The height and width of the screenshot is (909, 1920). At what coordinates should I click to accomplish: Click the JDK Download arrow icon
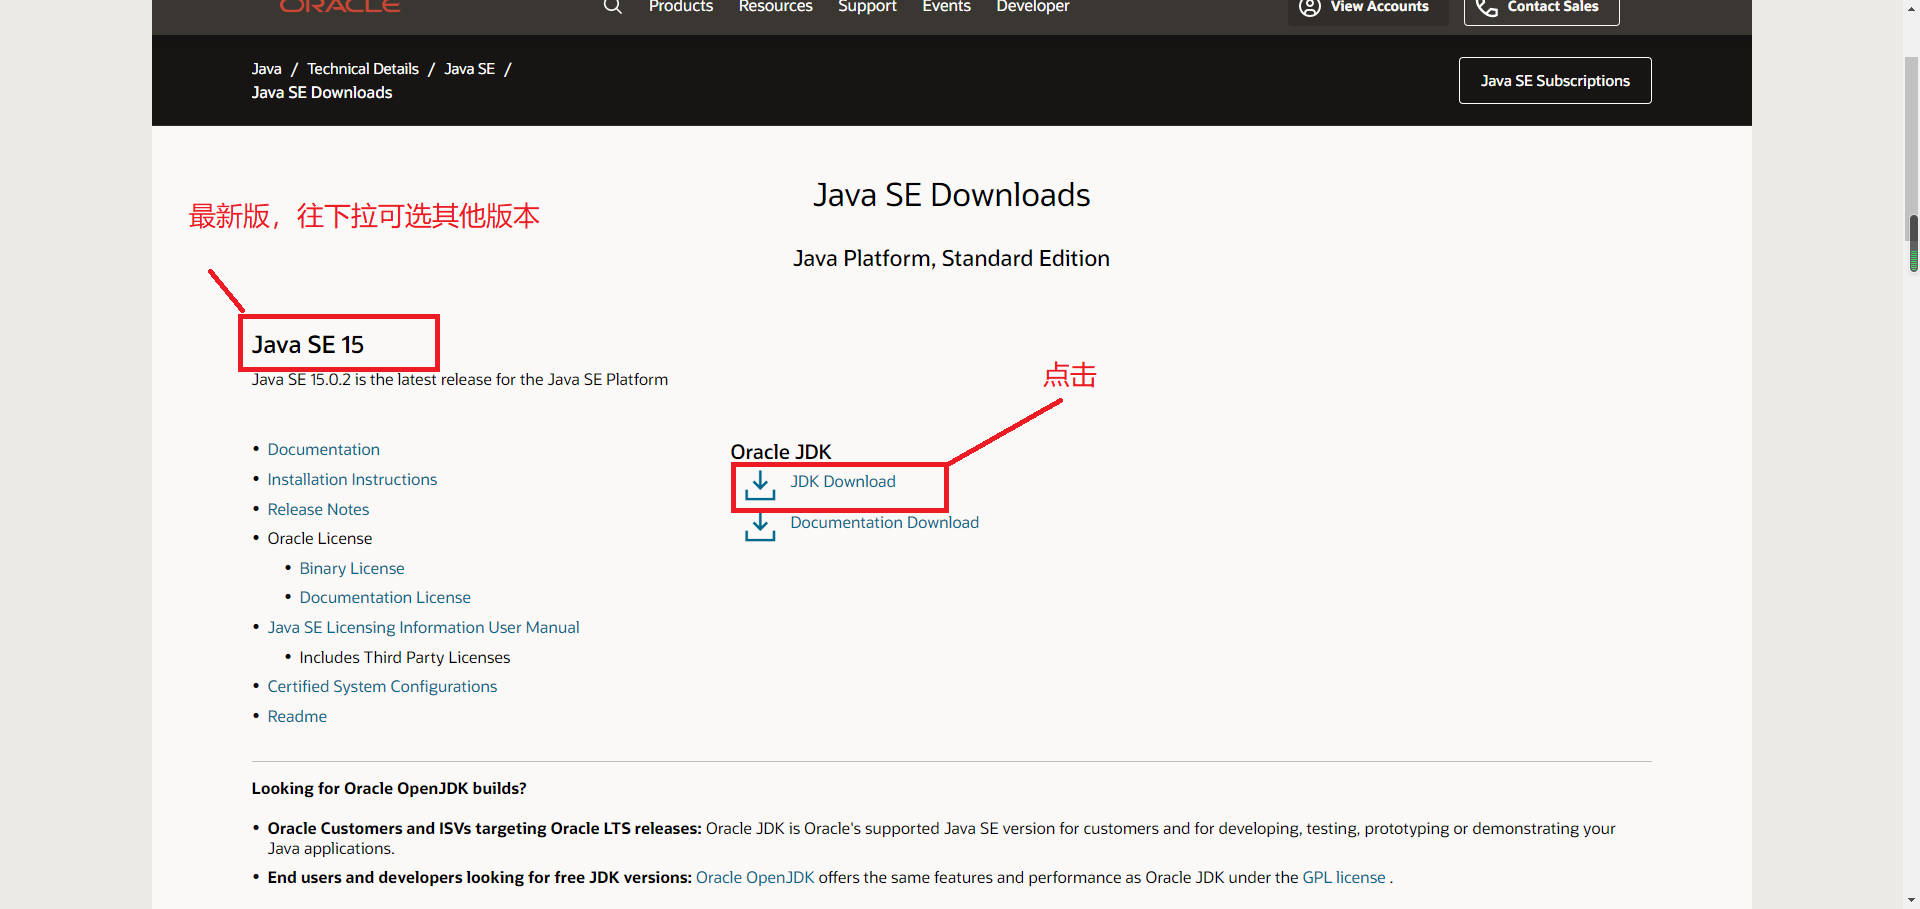point(760,486)
